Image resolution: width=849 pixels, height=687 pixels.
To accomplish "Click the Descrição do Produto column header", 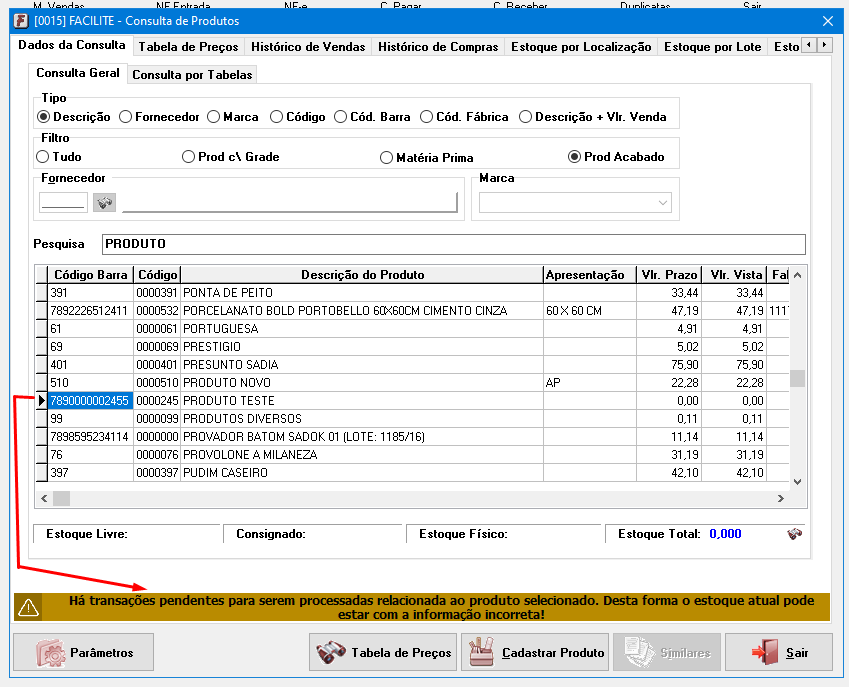I will pos(362,275).
